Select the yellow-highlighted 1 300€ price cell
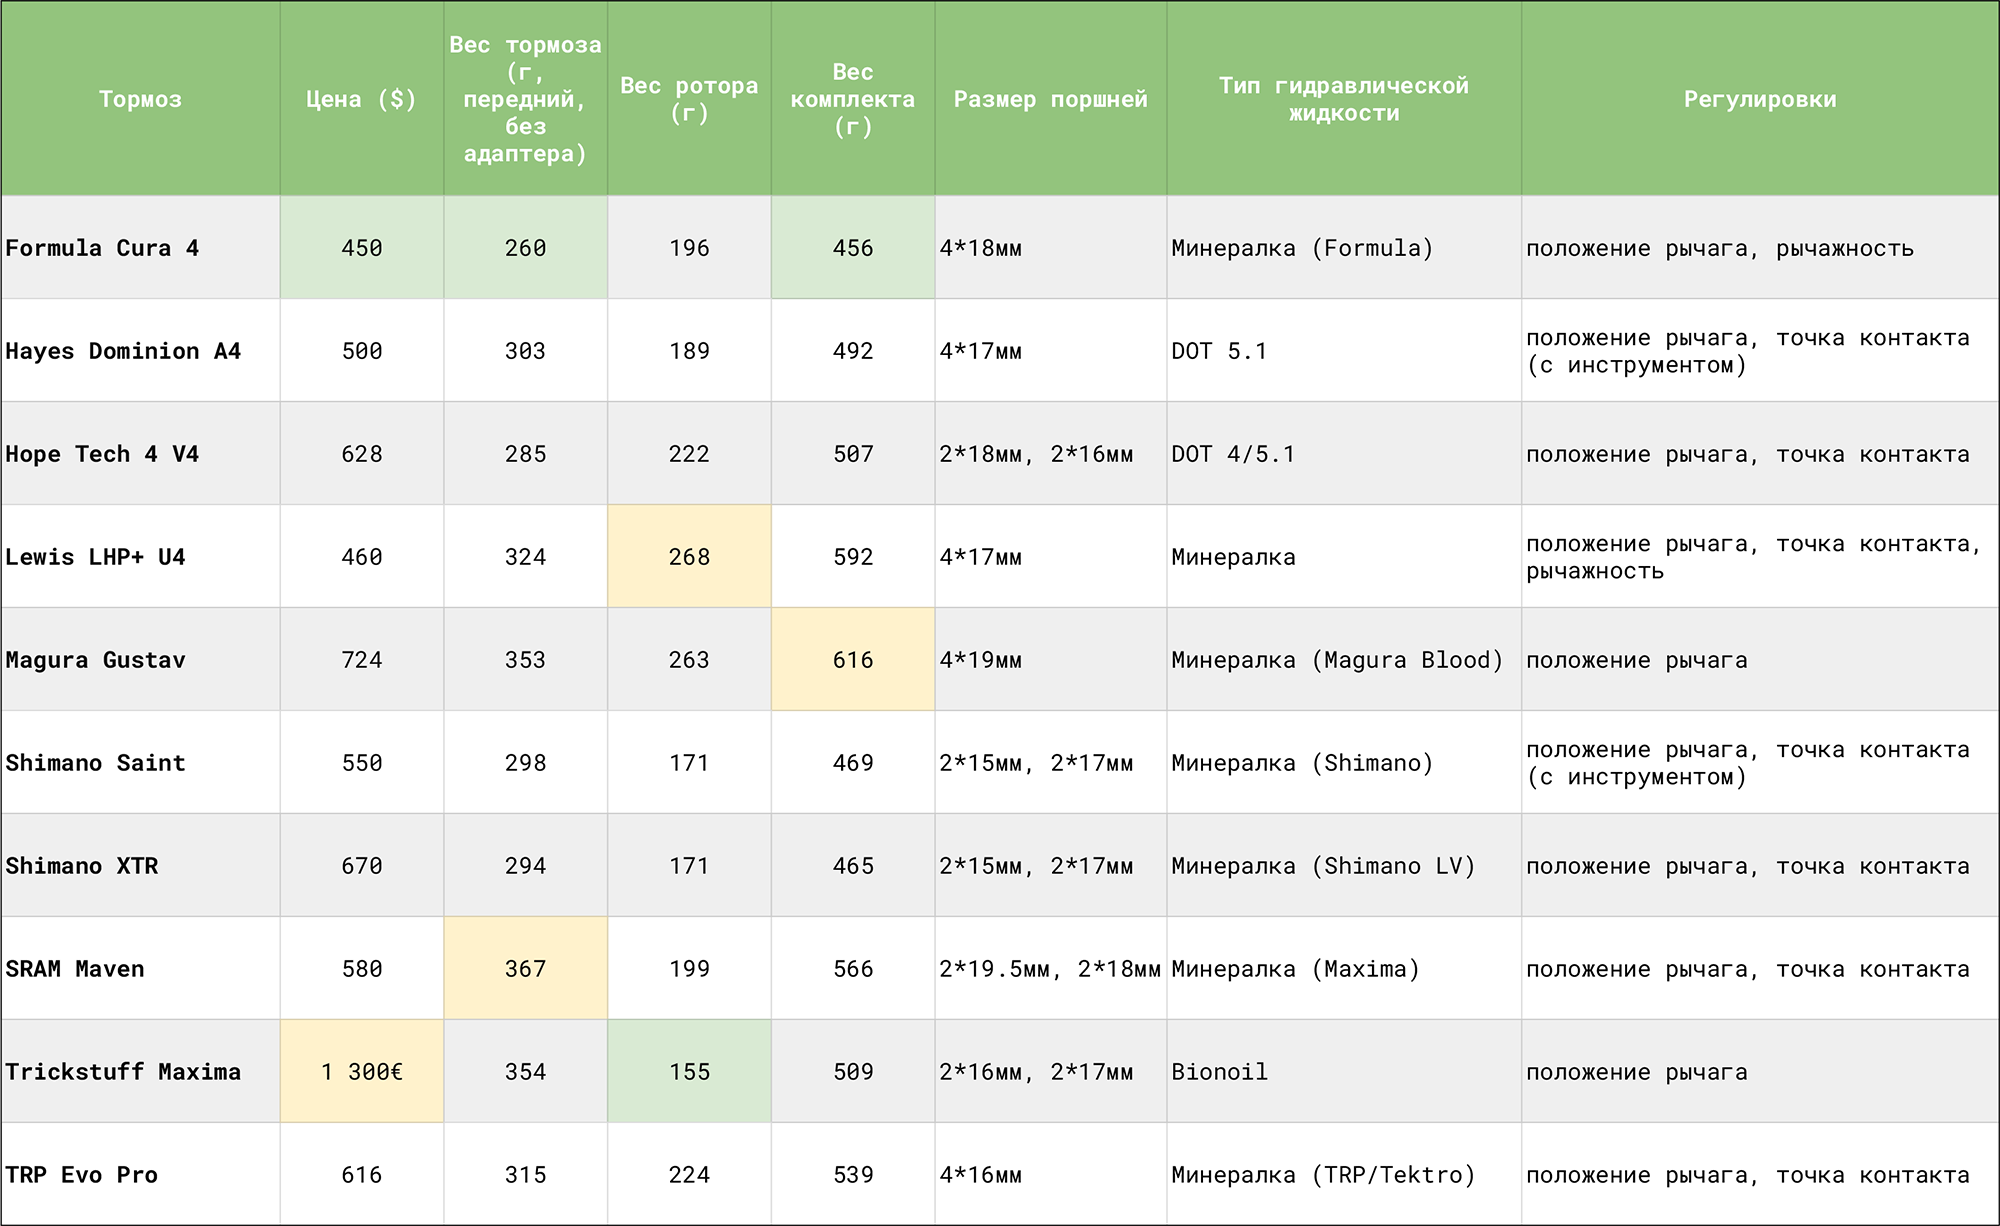The width and height of the screenshot is (2000, 1226). (x=361, y=1072)
